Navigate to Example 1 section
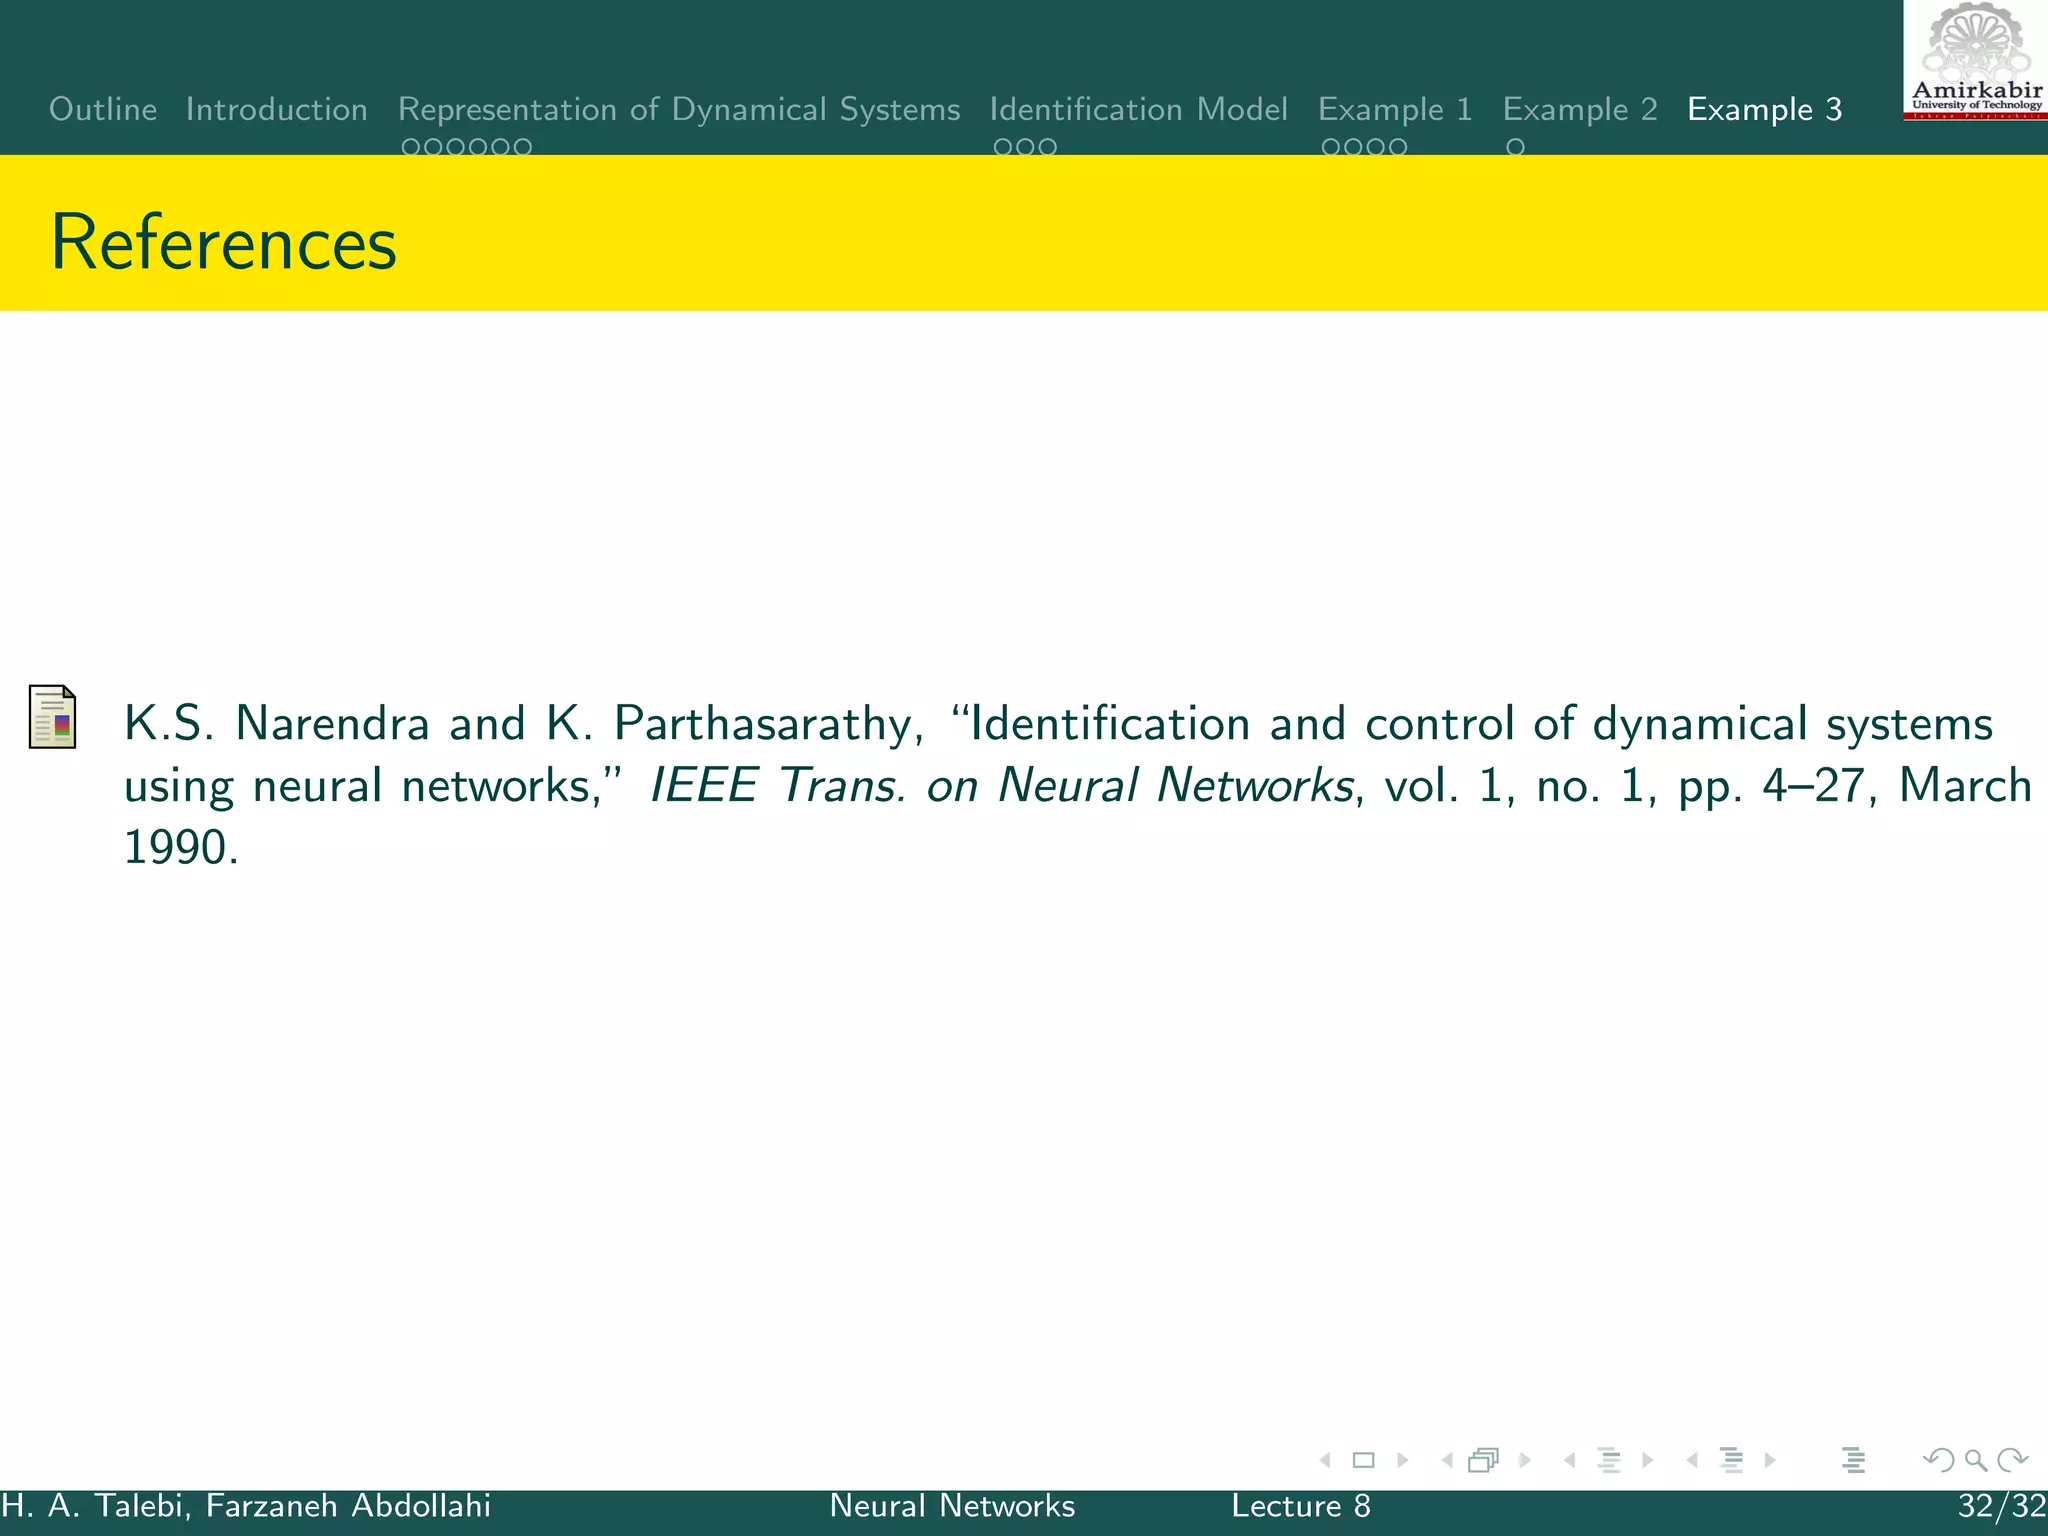 tap(1396, 109)
